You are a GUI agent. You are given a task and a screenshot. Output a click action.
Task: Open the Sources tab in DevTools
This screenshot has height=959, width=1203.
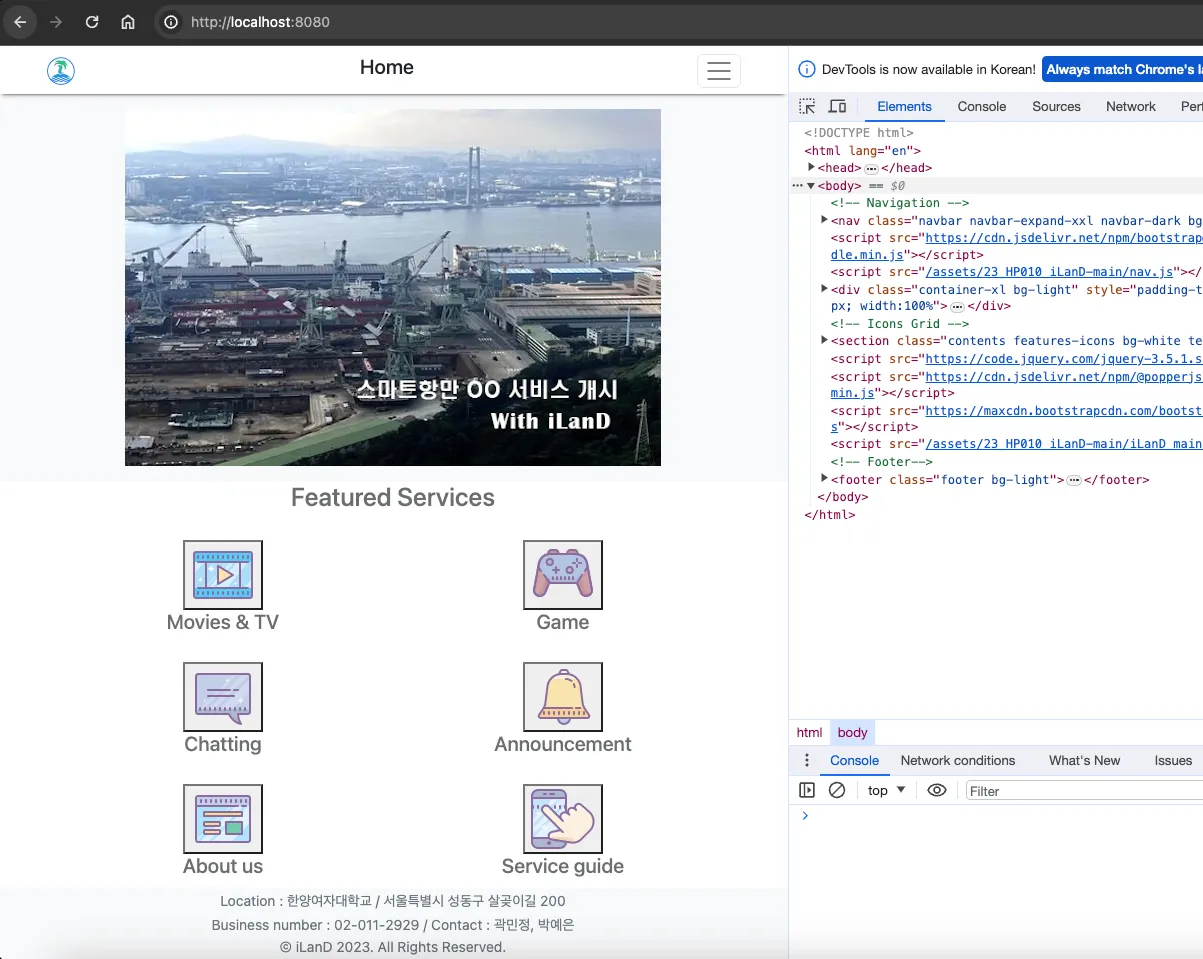tap(1056, 107)
